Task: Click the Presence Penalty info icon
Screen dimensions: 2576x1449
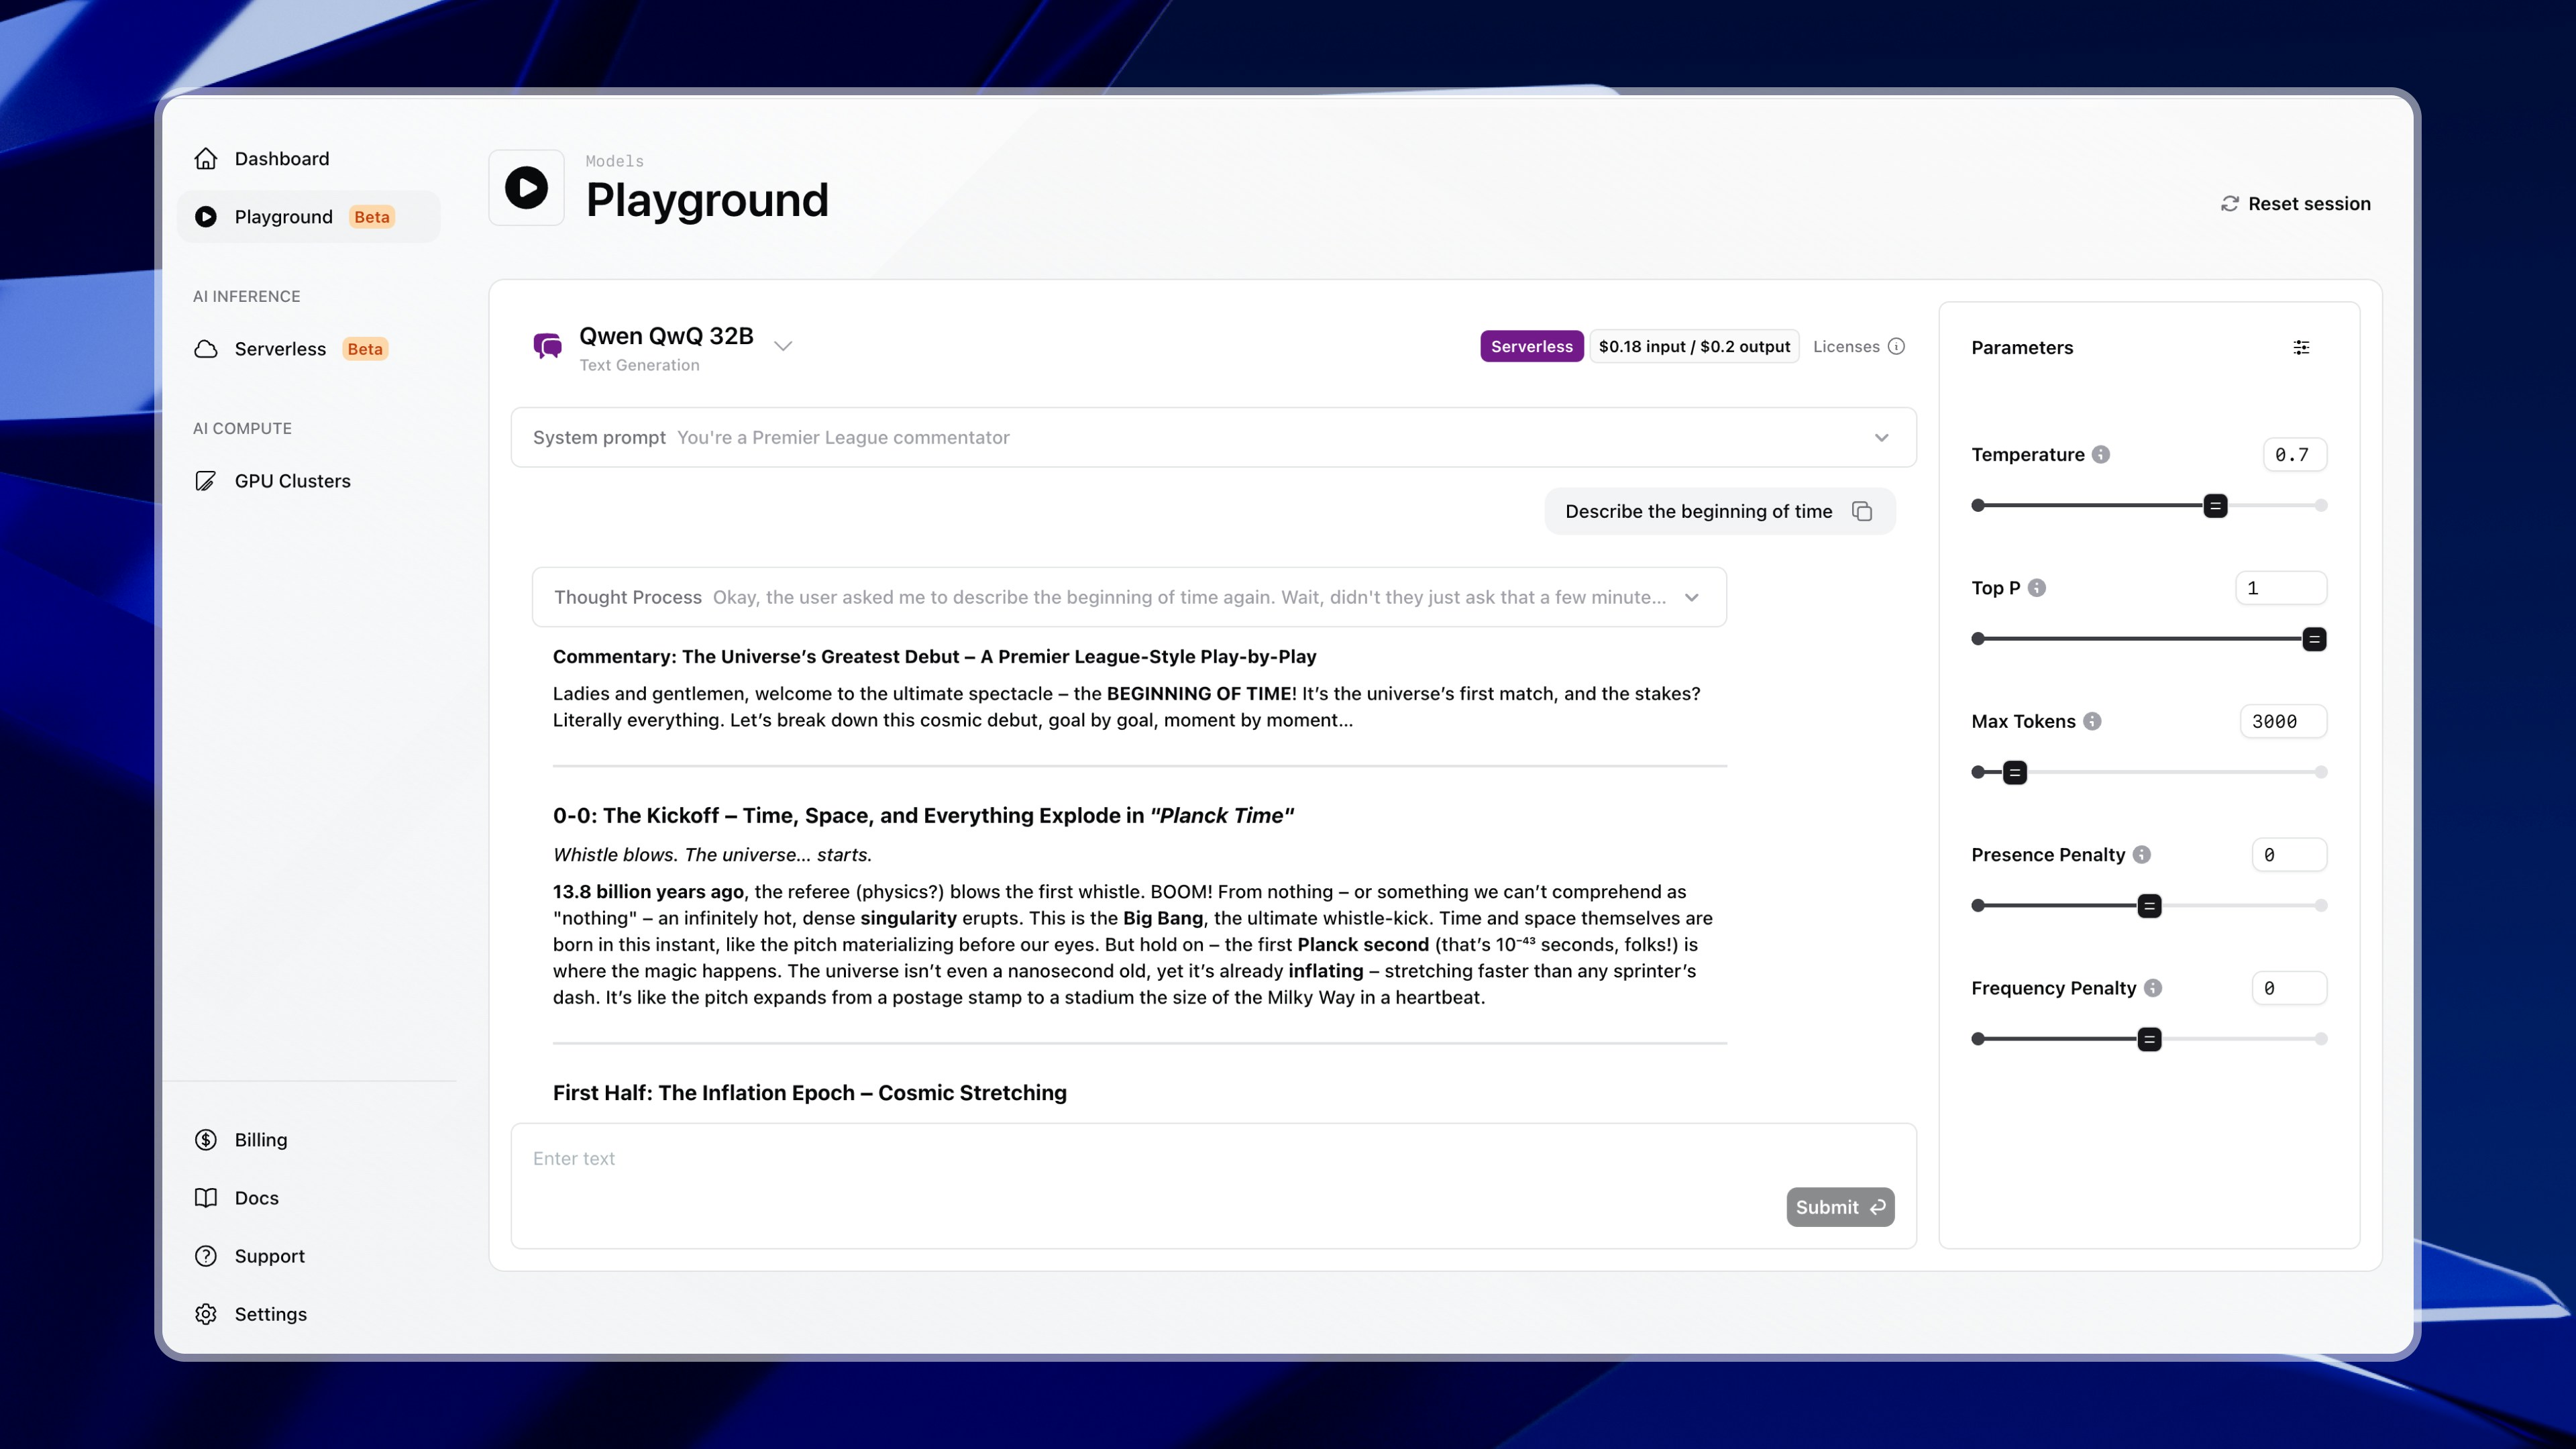Action: tap(2141, 855)
